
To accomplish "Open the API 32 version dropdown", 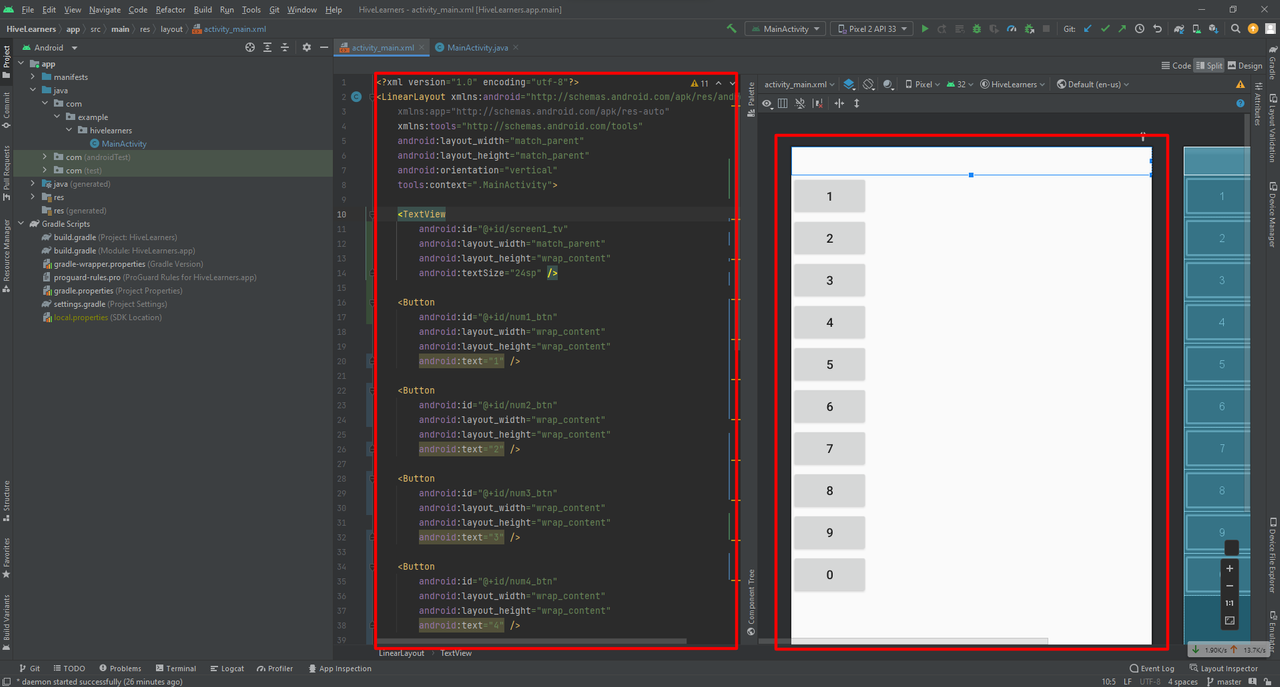I will (961, 85).
